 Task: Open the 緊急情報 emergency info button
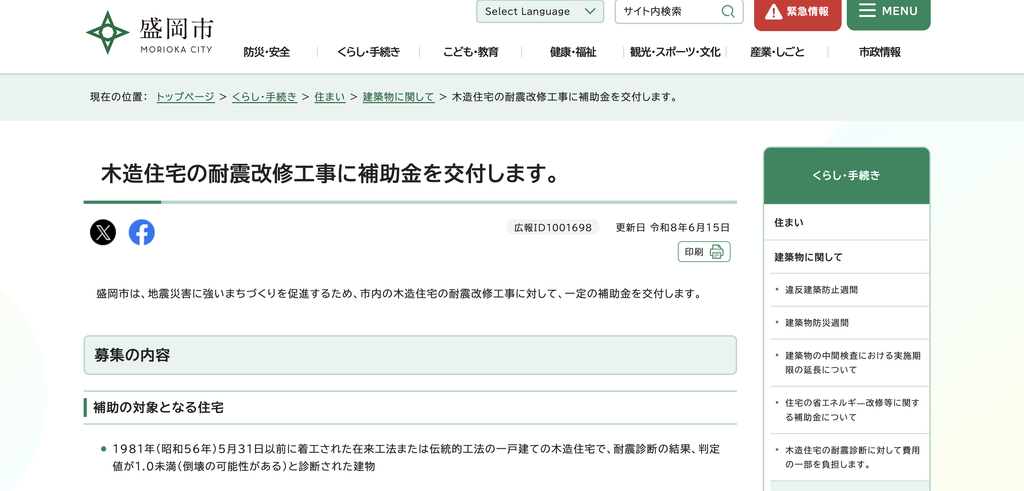click(x=797, y=13)
